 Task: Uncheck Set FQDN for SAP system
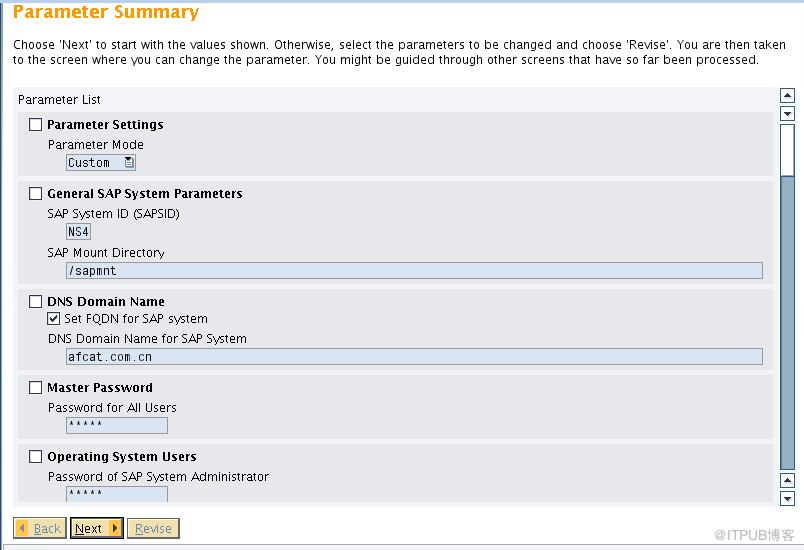(x=53, y=319)
